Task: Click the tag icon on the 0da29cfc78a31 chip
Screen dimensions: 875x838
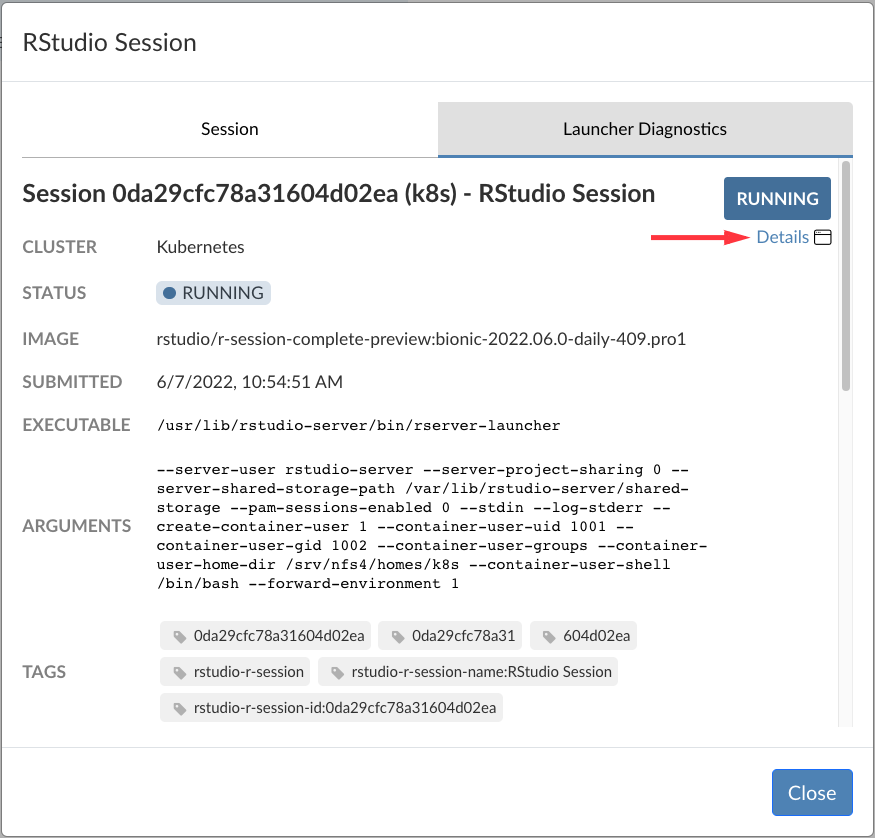Action: tap(396, 636)
